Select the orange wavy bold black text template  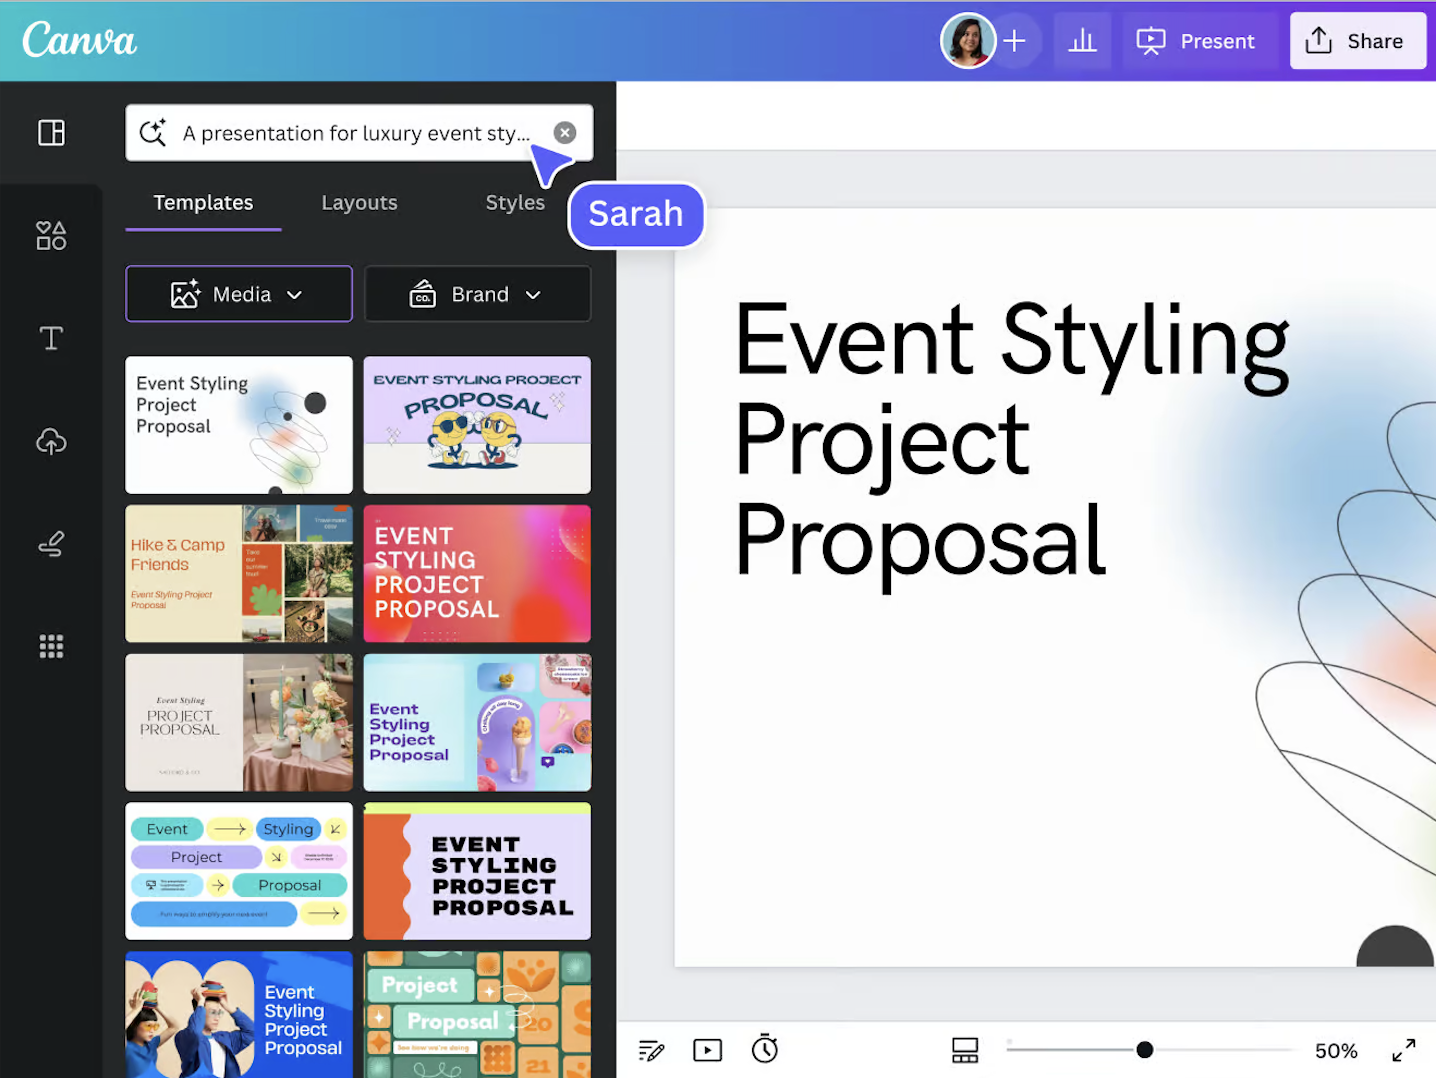pos(477,871)
